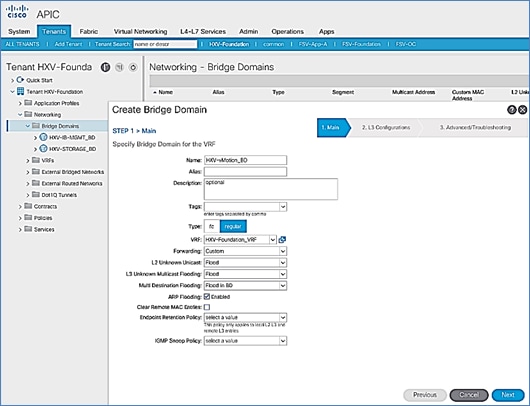Click the second round tenant toolbar icon
Viewport: 530px width, 406px height.
click(x=119, y=67)
